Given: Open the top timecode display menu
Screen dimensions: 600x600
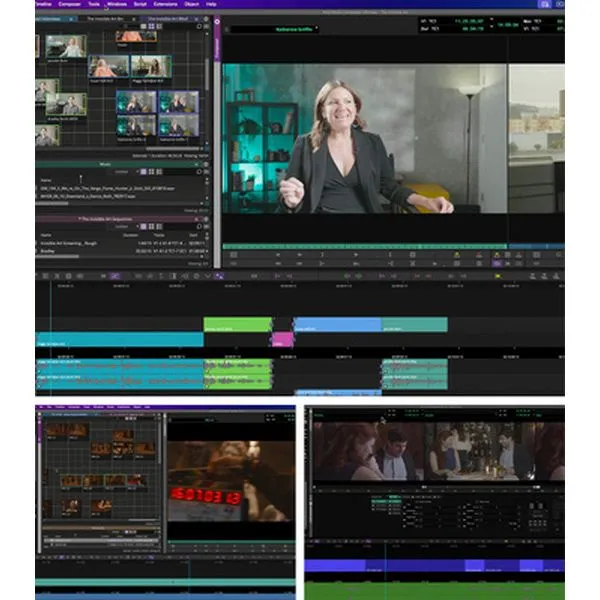Looking at the screenshot, I should (491, 19).
